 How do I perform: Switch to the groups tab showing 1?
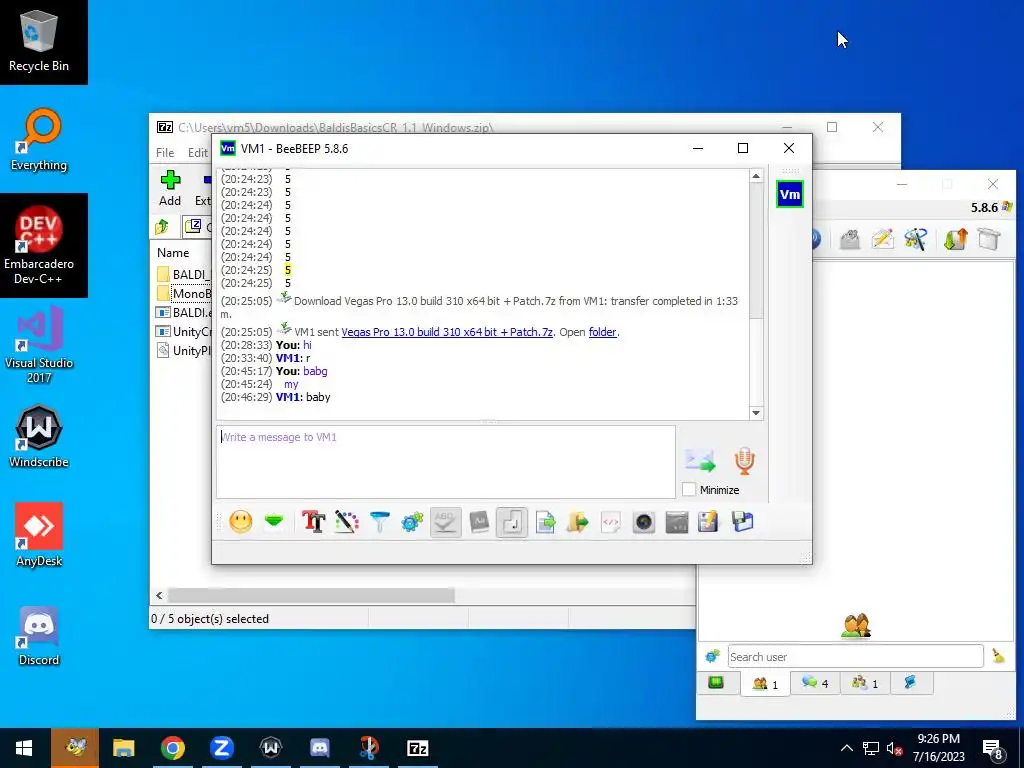(x=865, y=683)
